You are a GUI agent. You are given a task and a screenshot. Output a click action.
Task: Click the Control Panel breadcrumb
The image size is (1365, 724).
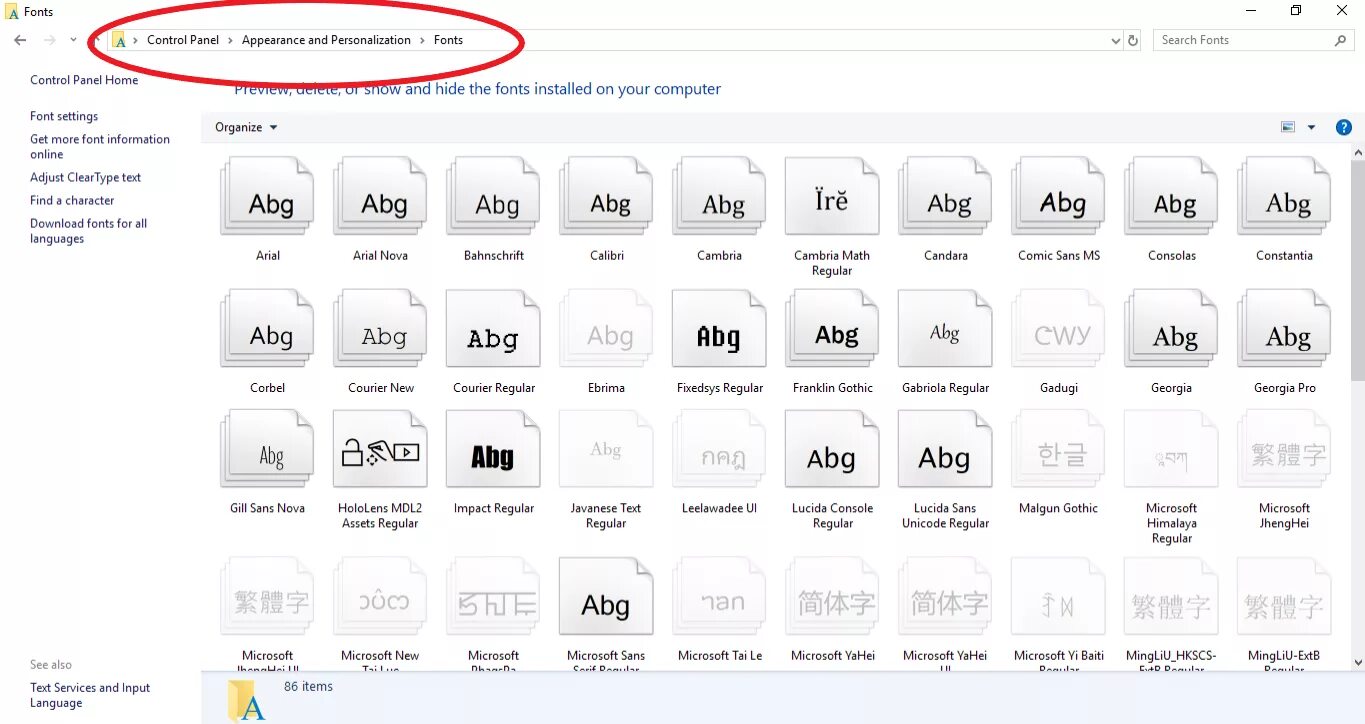pos(183,40)
